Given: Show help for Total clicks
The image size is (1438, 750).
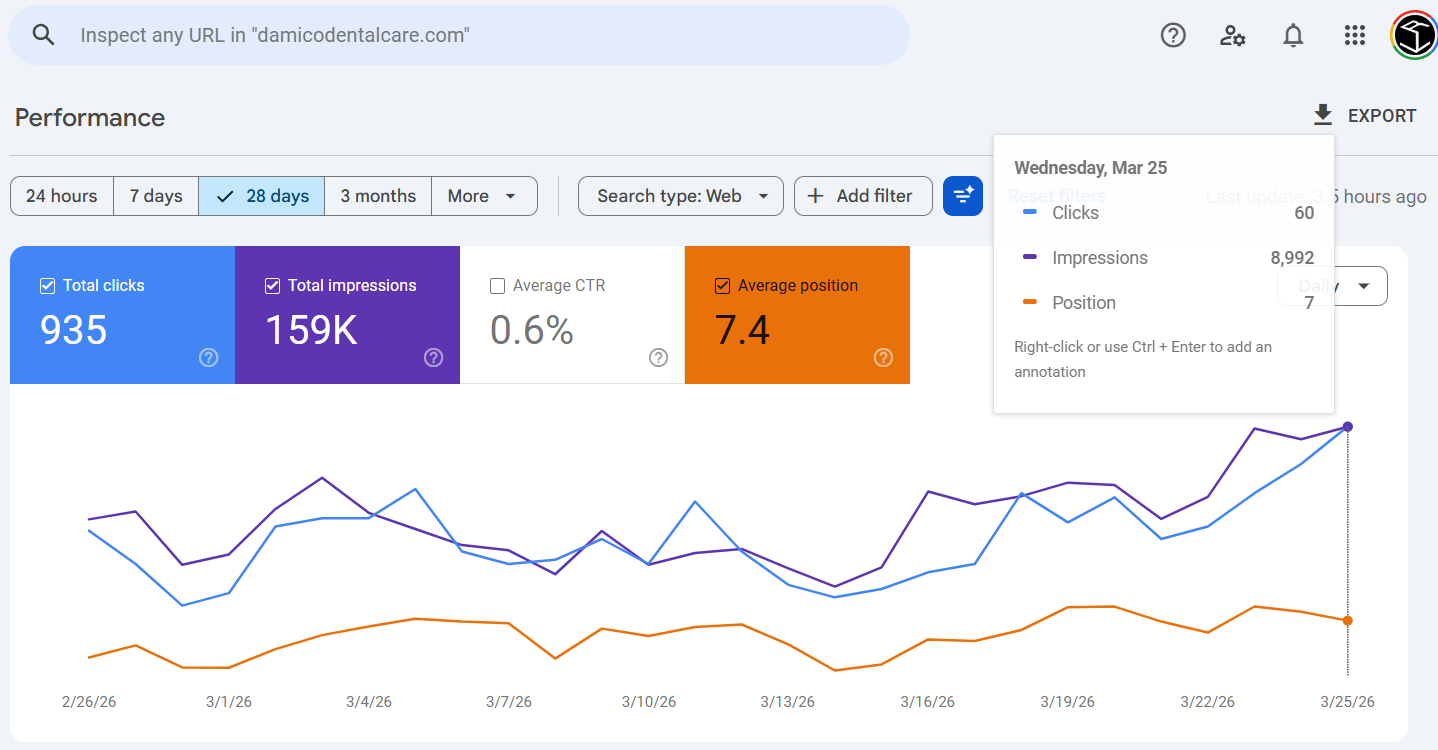Looking at the screenshot, I should 209,357.
